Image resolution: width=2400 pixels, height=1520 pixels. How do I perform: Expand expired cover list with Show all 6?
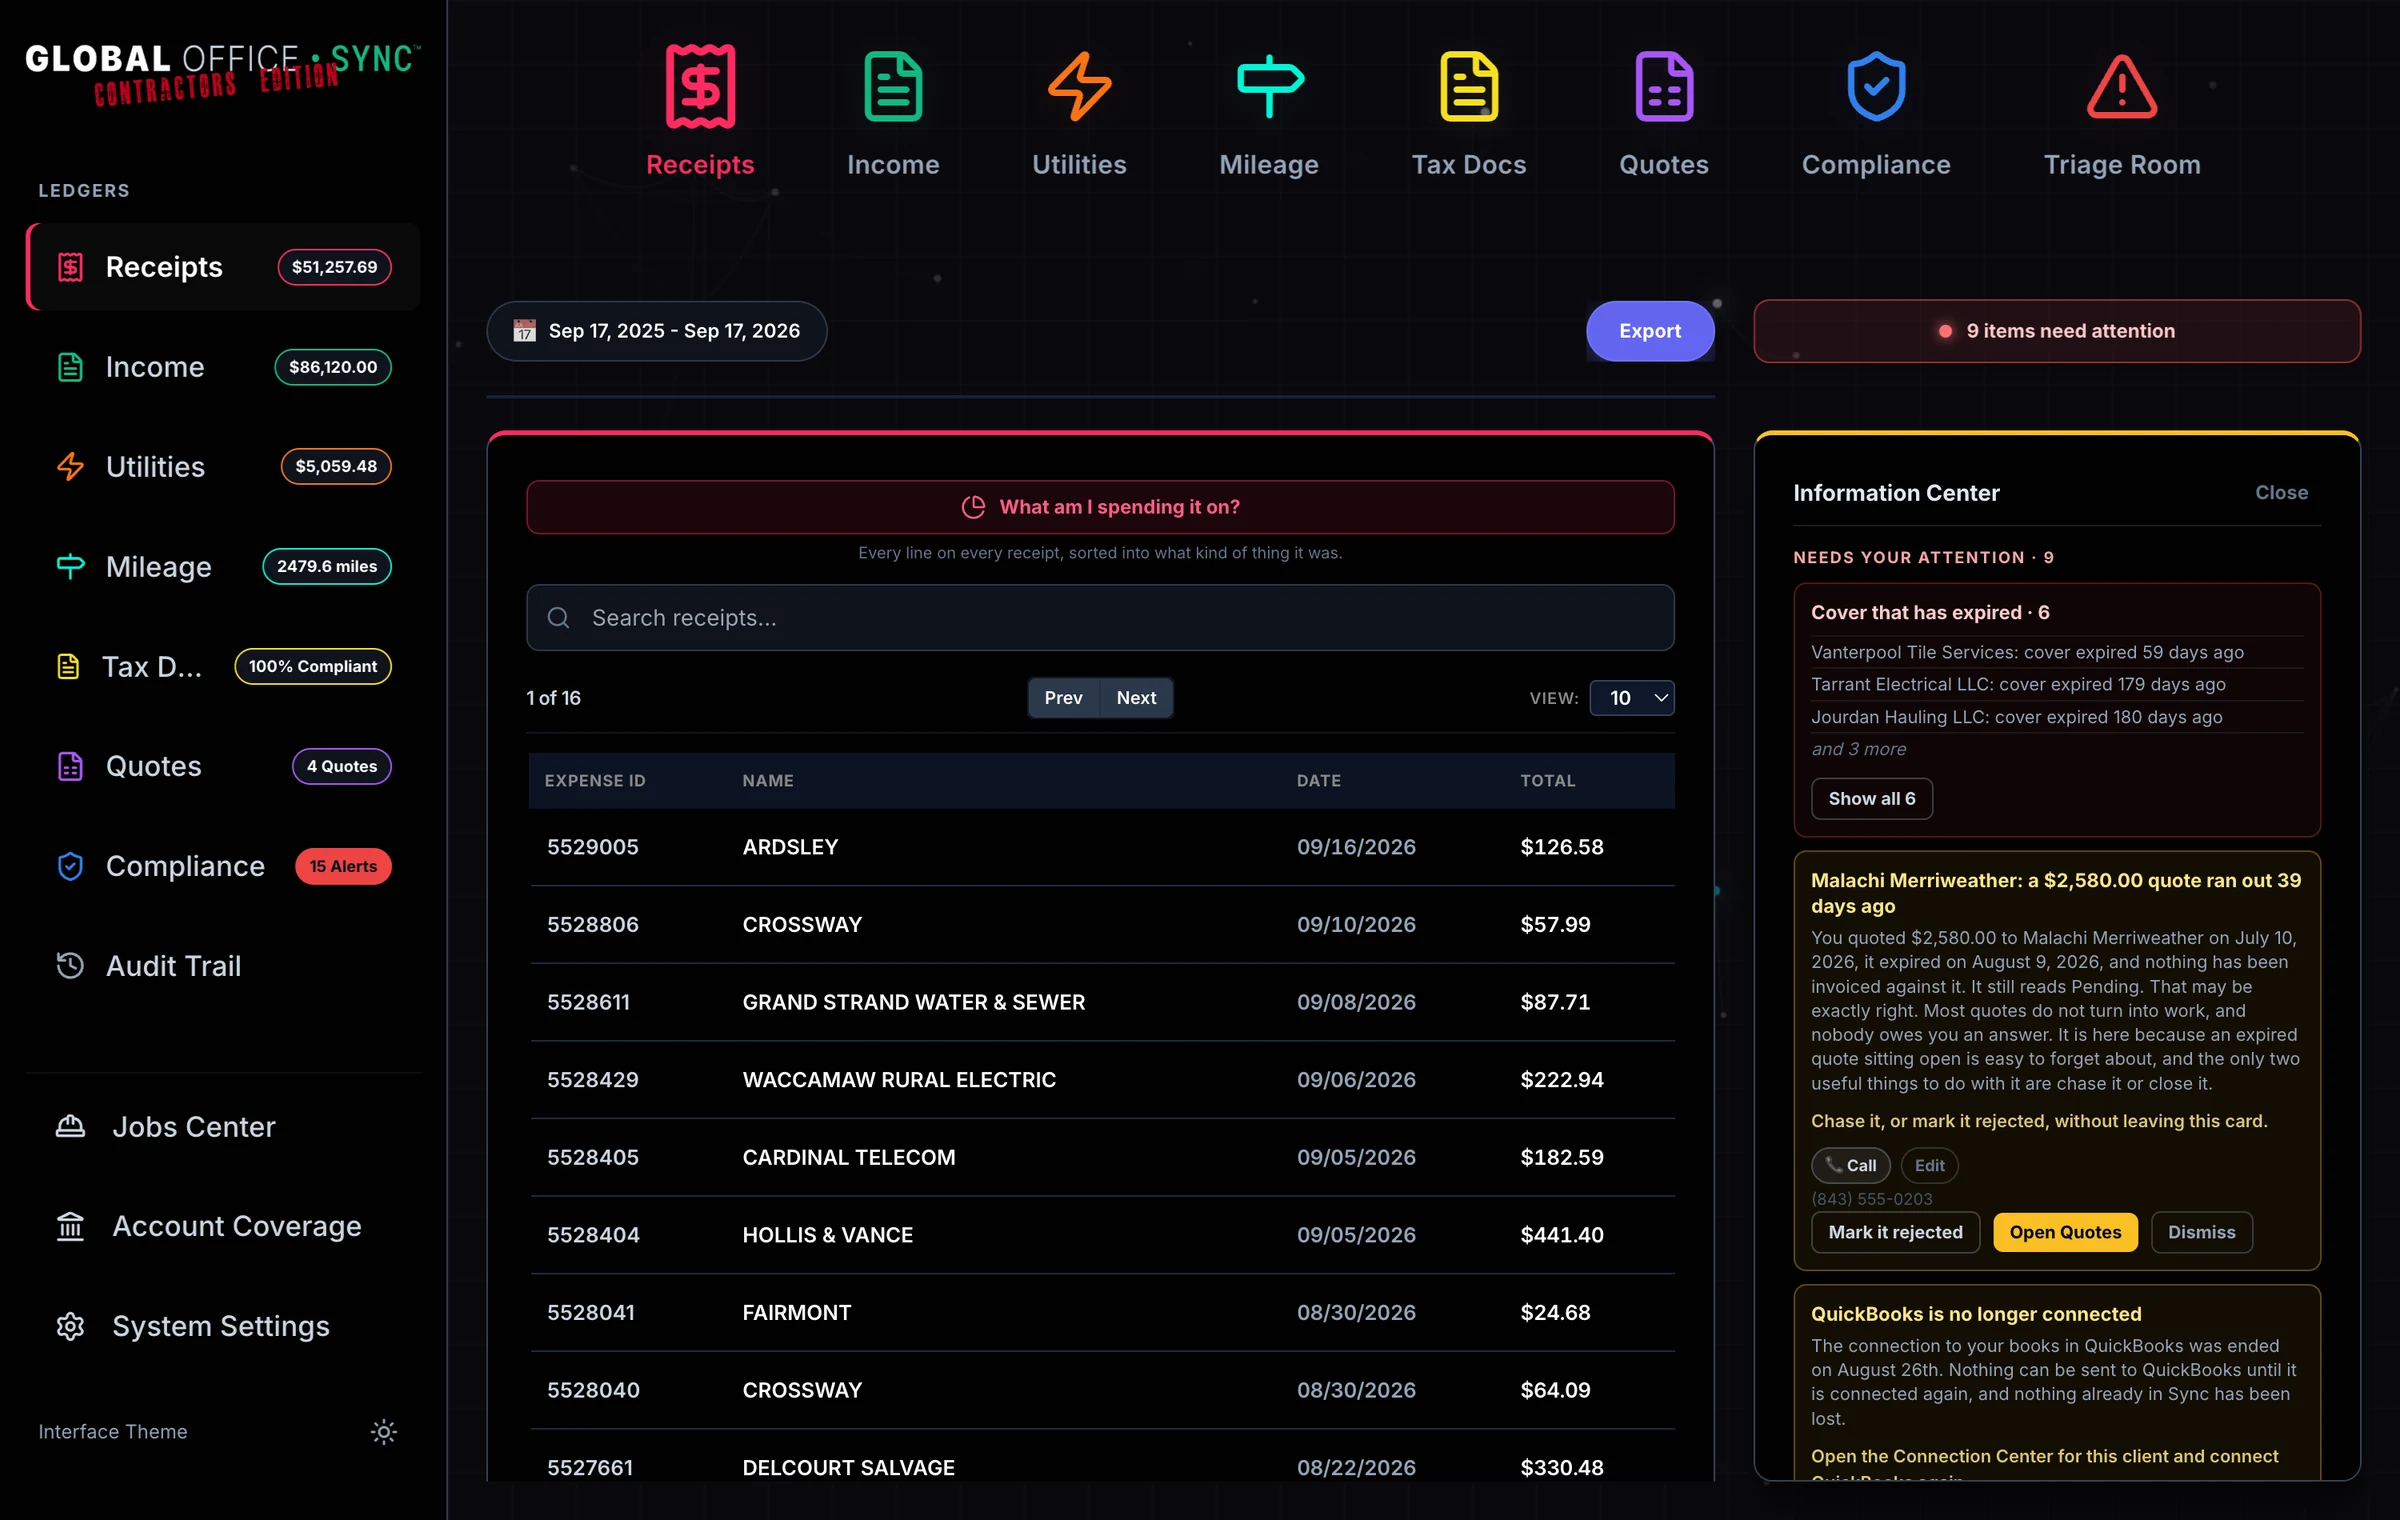point(1872,799)
